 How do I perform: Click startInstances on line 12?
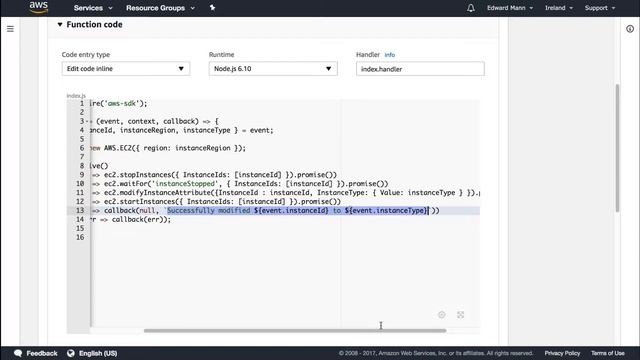pos(147,202)
